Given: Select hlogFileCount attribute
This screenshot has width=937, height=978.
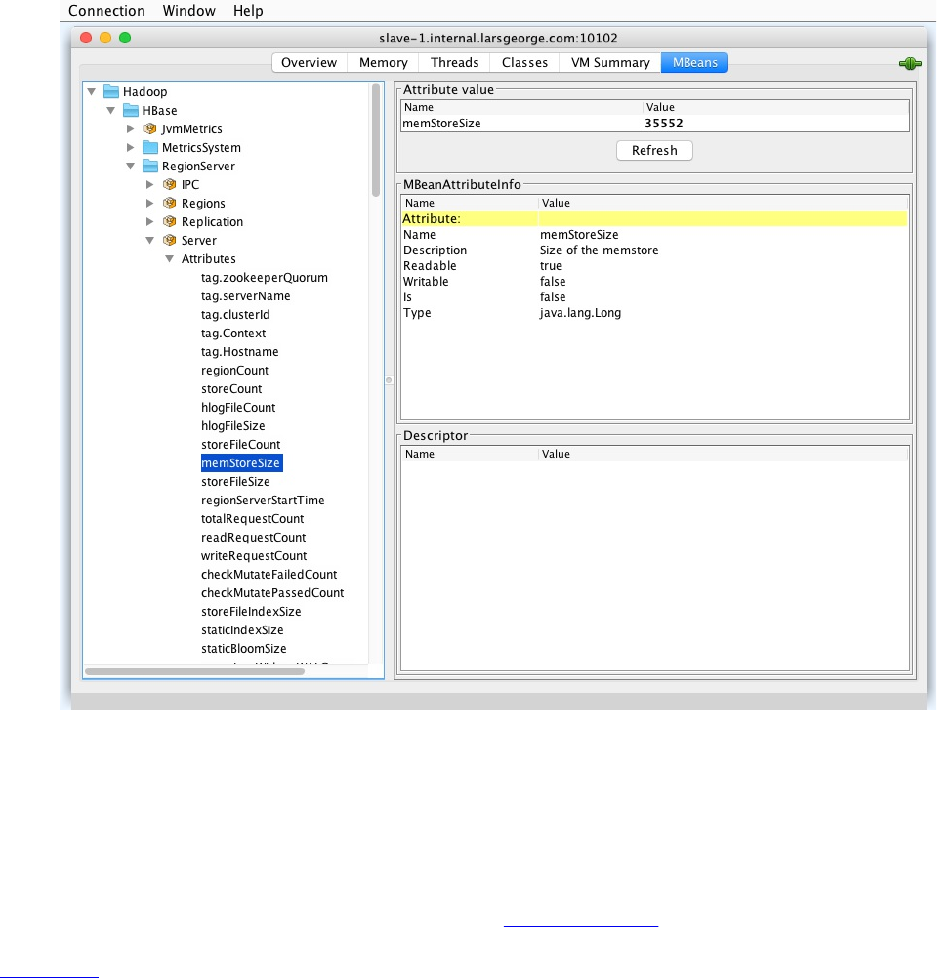Looking at the screenshot, I should 238,407.
